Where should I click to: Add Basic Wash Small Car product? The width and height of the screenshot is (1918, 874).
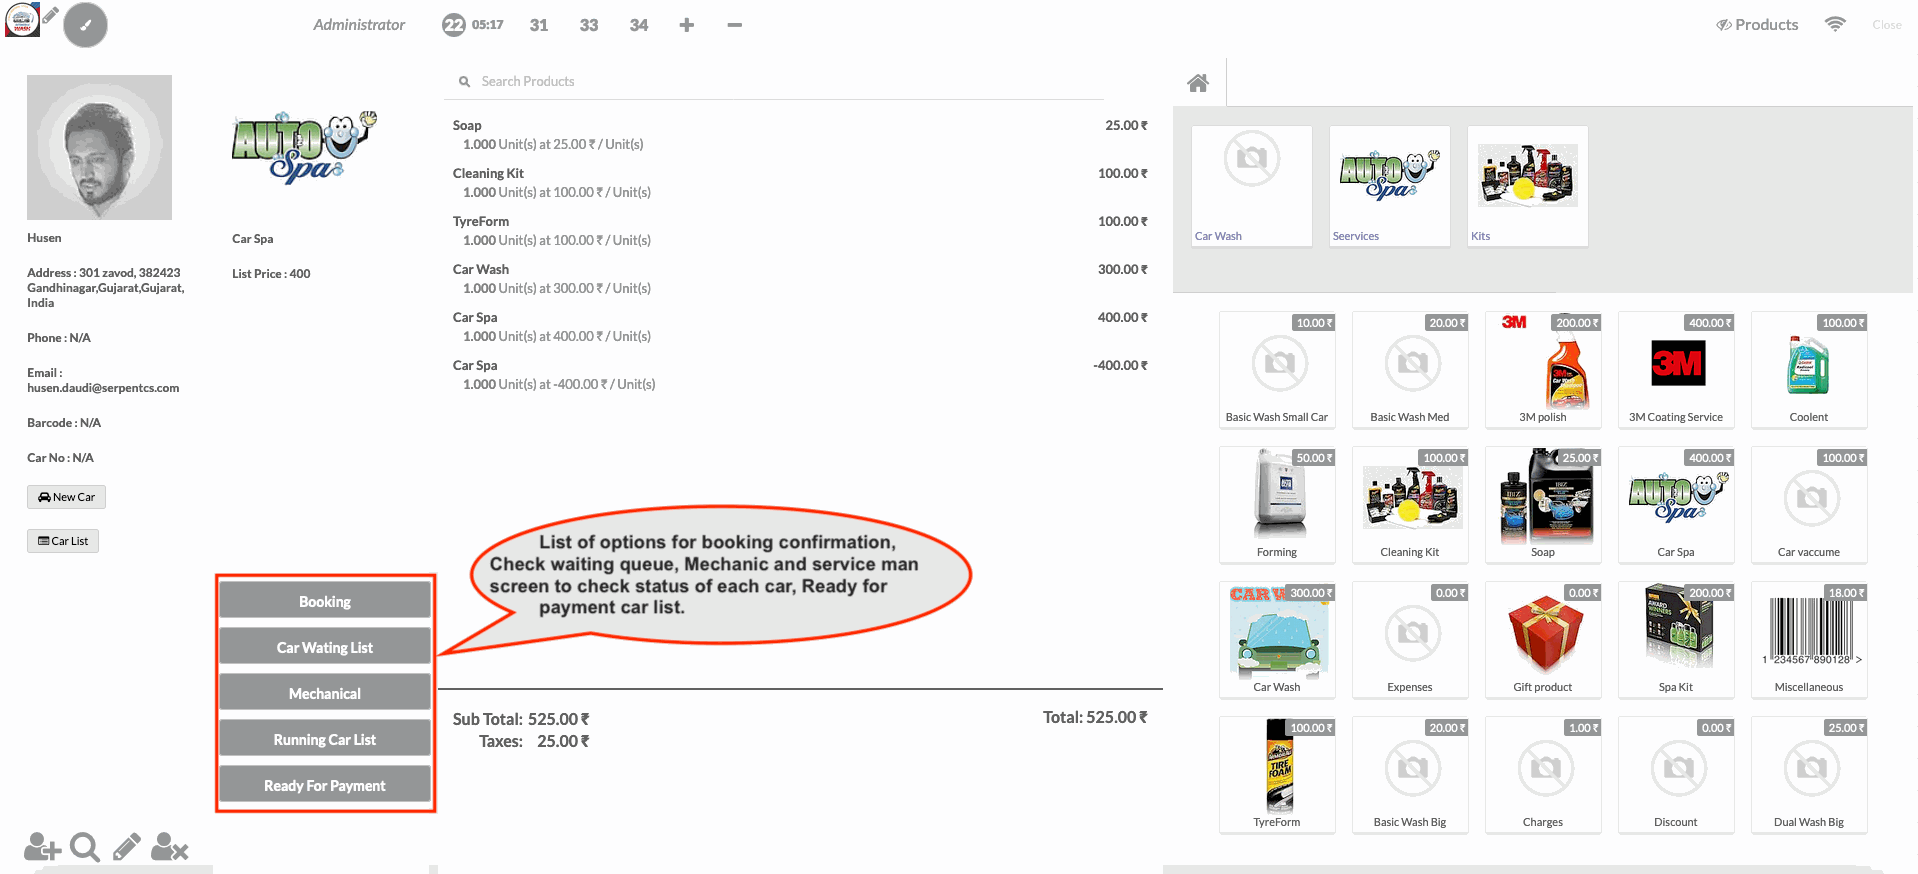pos(1277,370)
